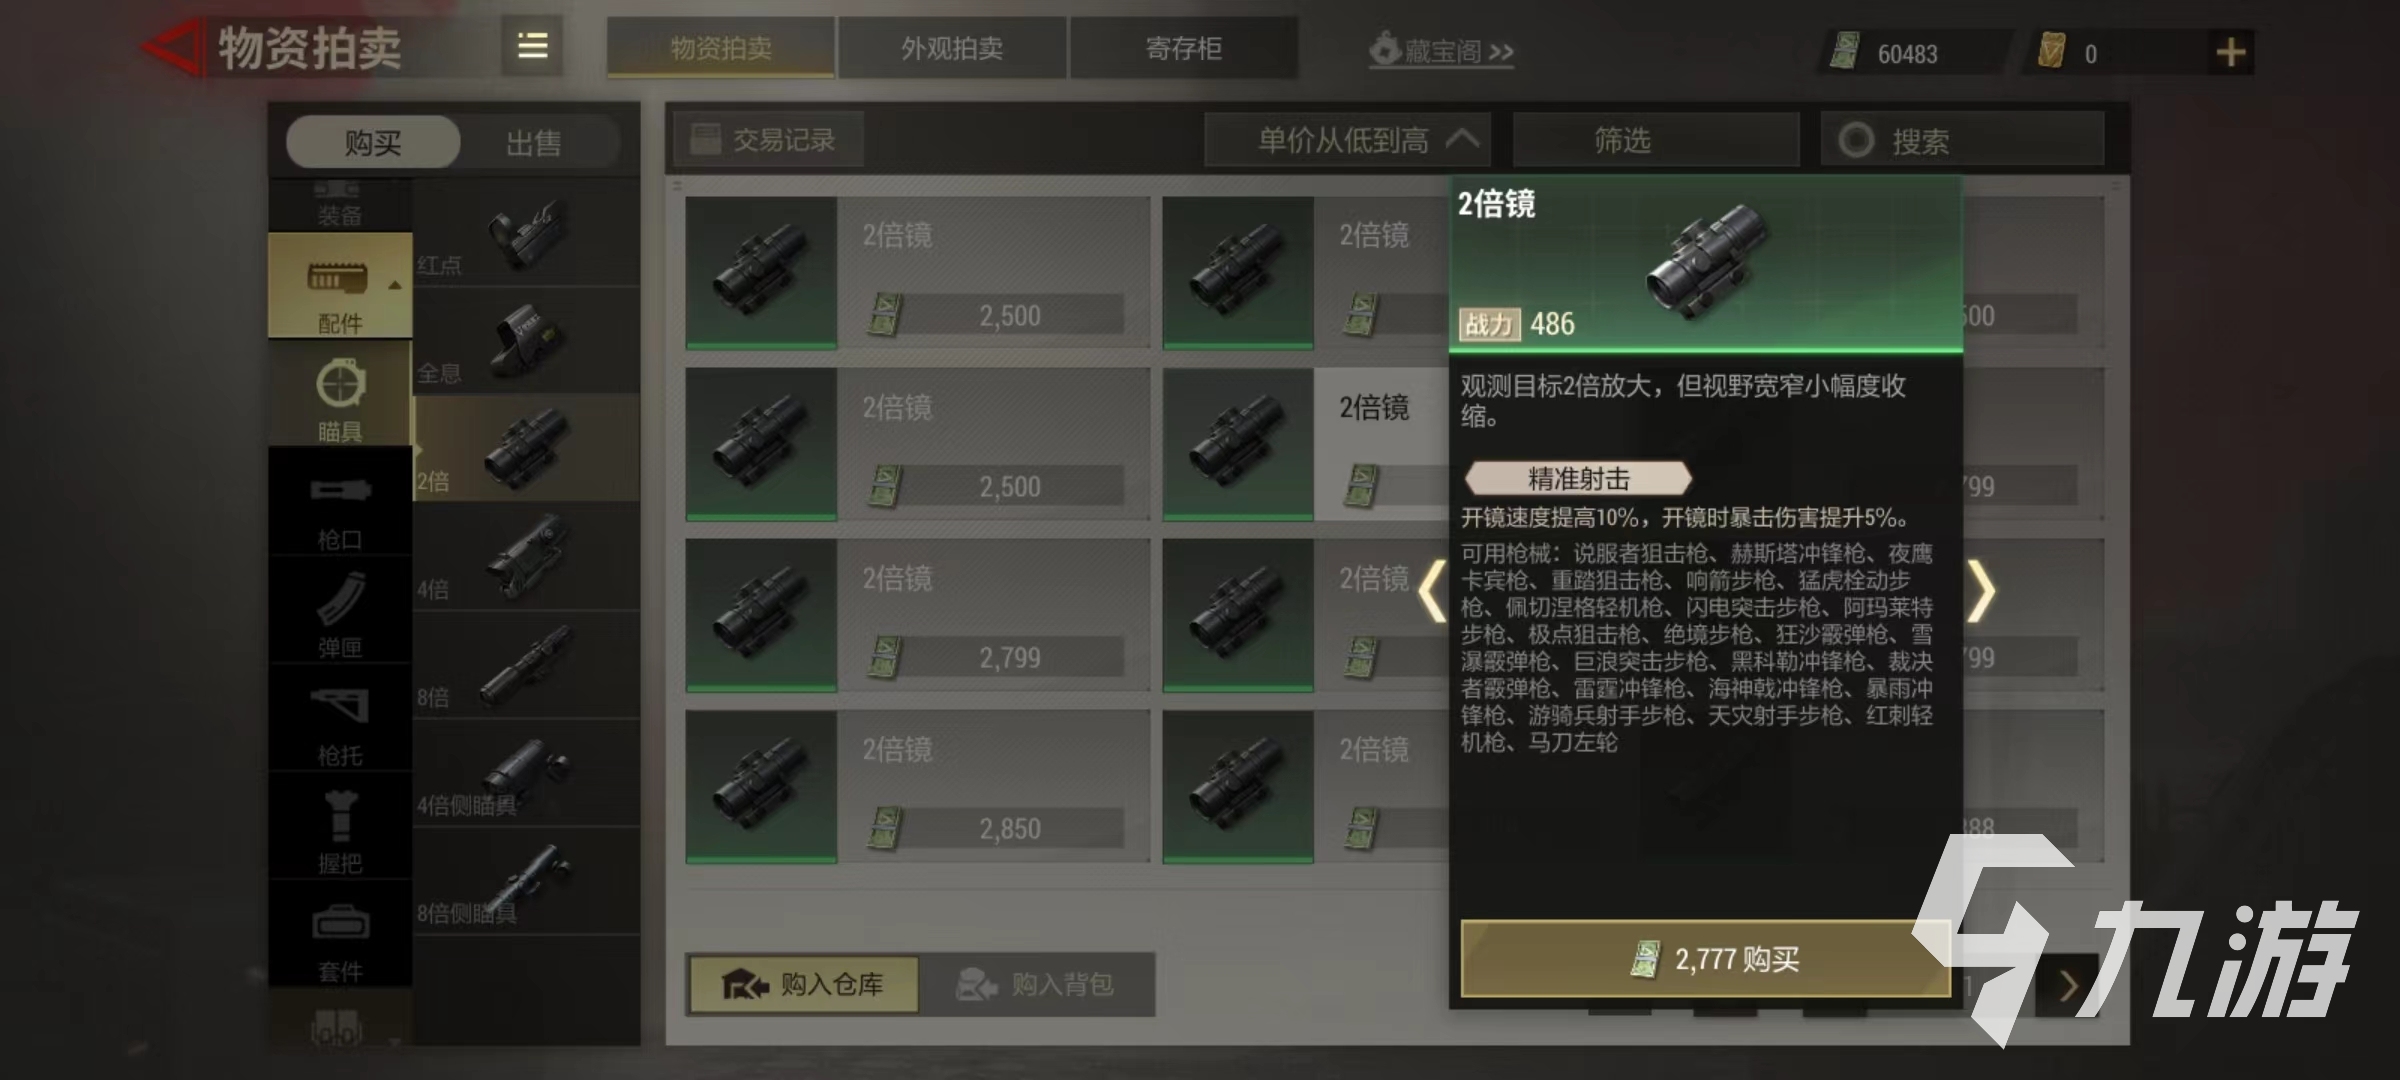Open the 藏宝阁 link
The width and height of the screenshot is (2400, 1080).
[1441, 50]
